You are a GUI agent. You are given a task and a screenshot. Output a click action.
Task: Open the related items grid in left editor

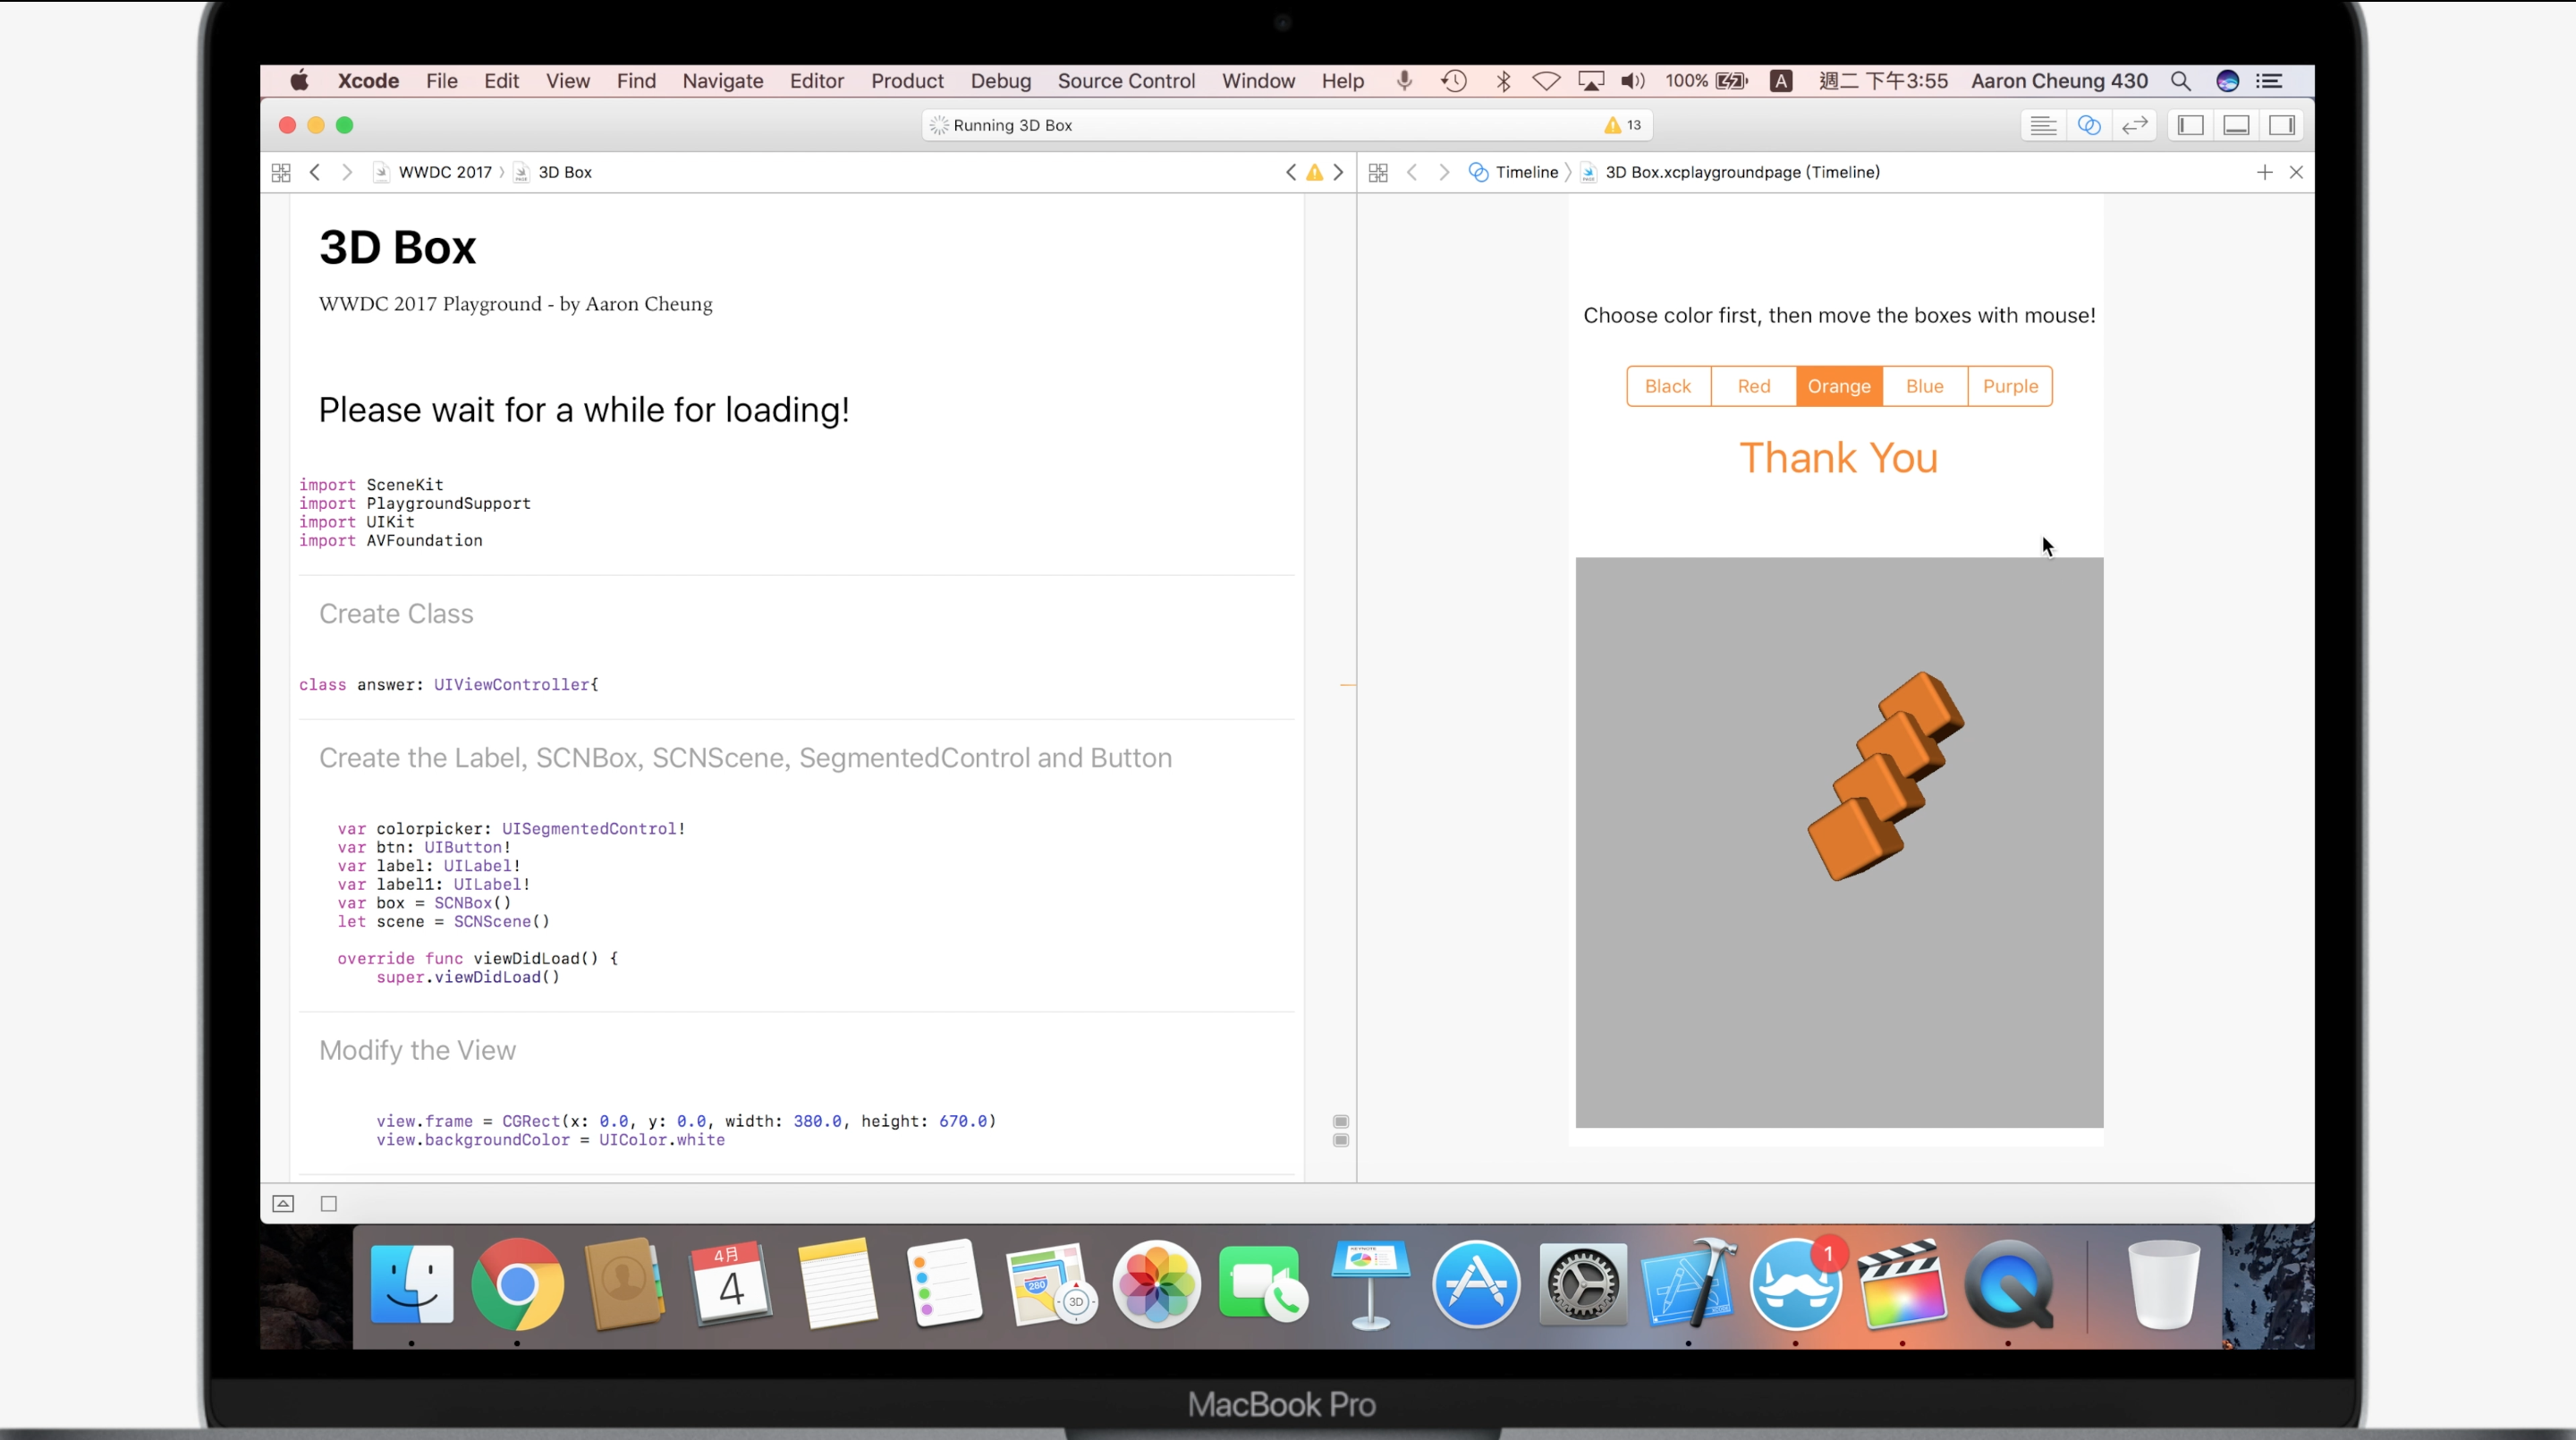(x=281, y=172)
